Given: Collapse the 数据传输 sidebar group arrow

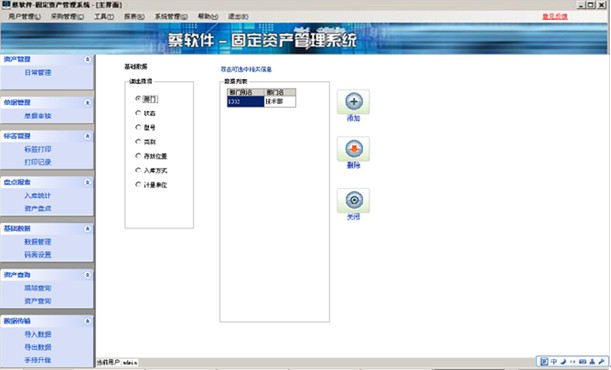Looking at the screenshot, I should click(87, 321).
